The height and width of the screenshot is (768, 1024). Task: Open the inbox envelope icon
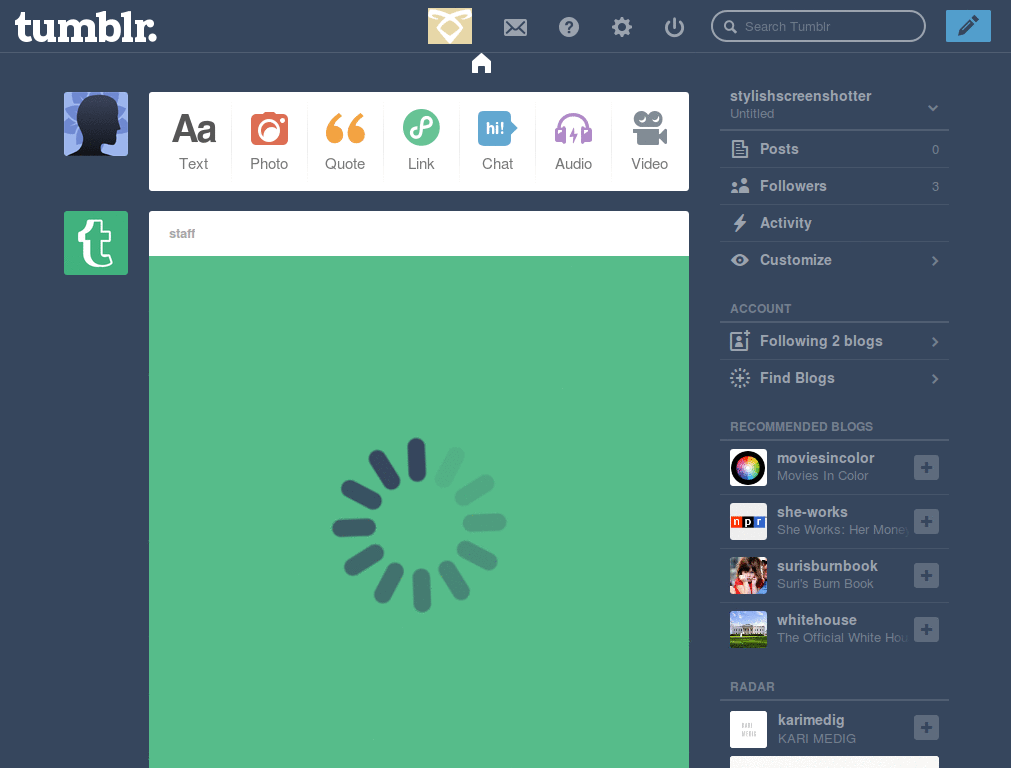tap(515, 27)
